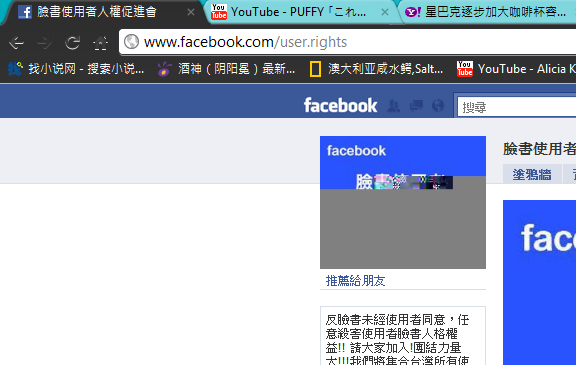The width and height of the screenshot is (576, 365).
Task: Close the 臉書使用者人權促進會 tab
Action: point(191,12)
